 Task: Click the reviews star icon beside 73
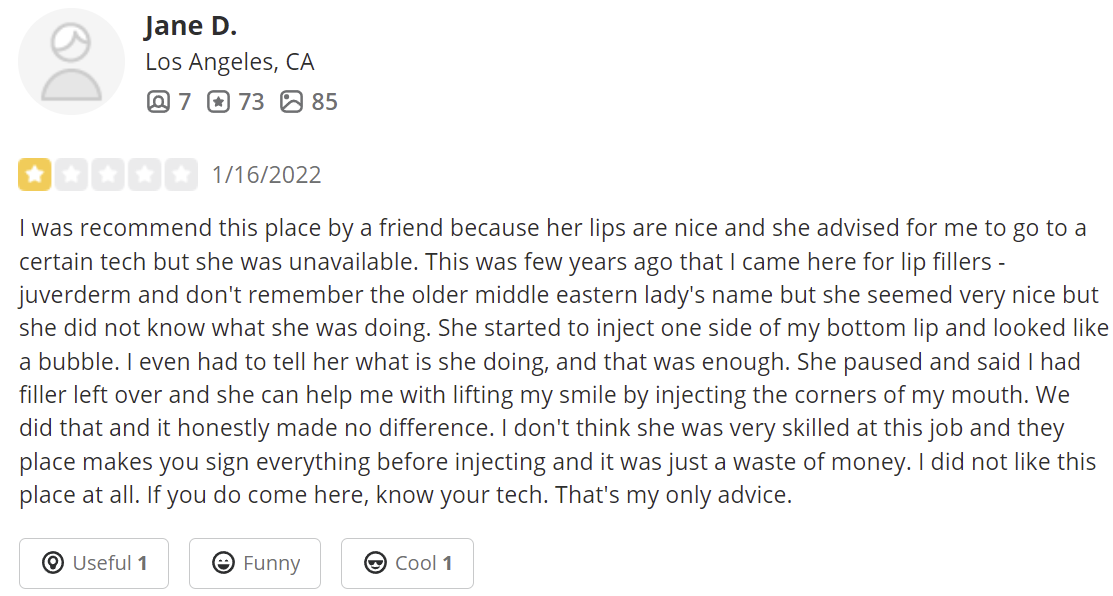click(218, 101)
